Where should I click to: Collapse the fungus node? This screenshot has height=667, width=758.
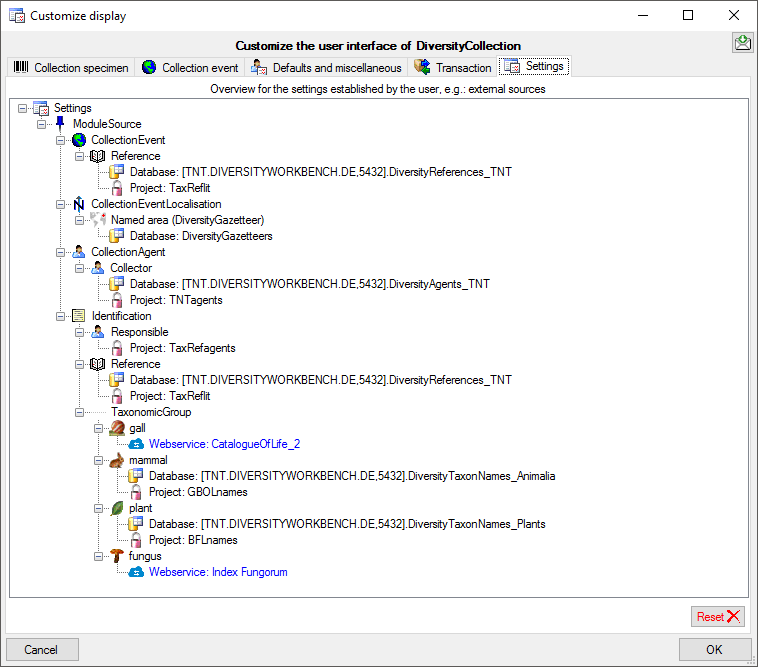[x=98, y=556]
